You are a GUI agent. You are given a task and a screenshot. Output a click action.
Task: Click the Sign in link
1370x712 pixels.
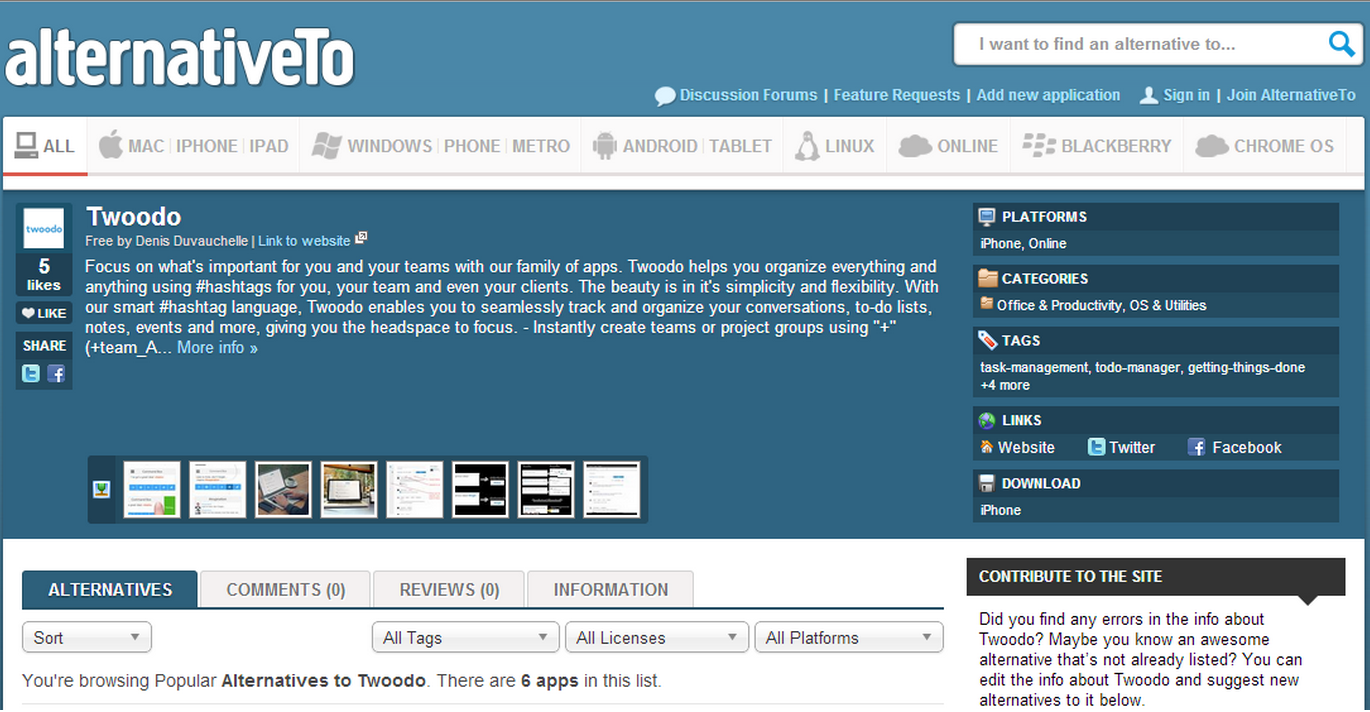click(1187, 95)
